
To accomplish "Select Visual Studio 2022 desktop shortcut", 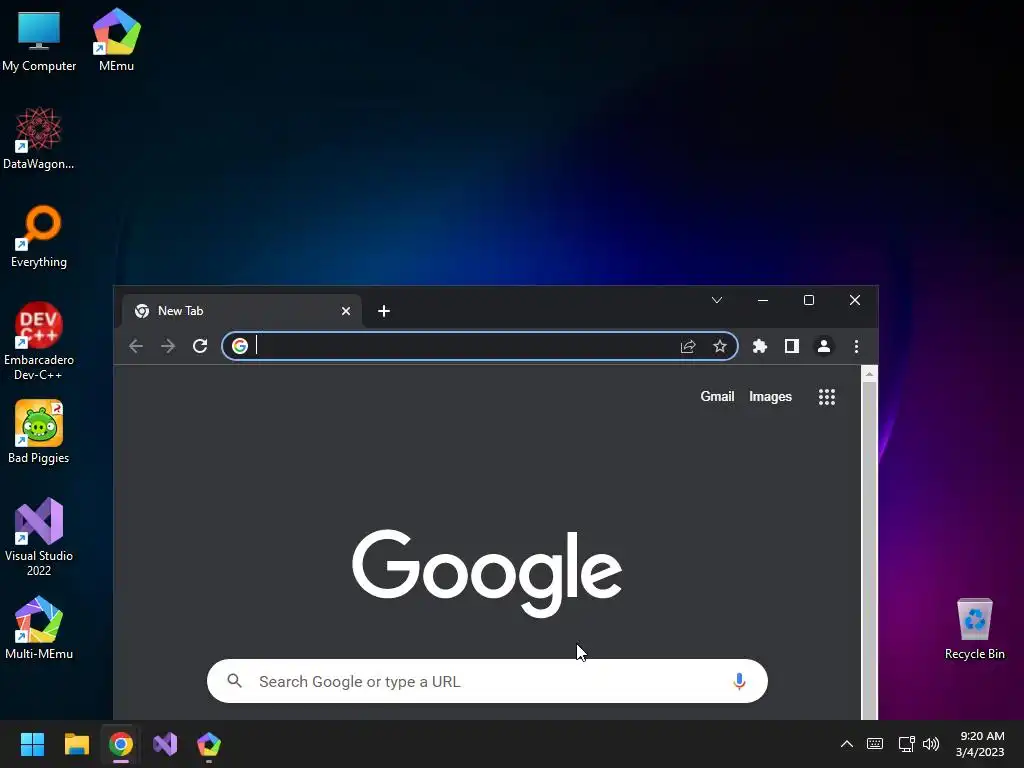I will [39, 537].
